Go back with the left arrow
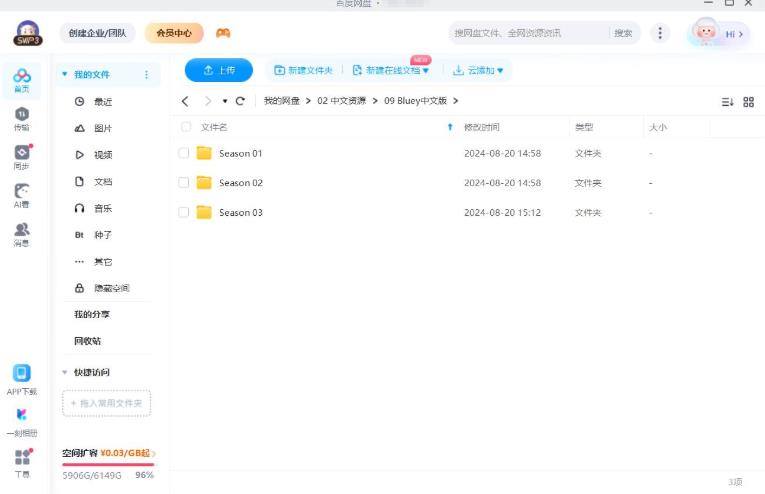This screenshot has width=765, height=494. [x=185, y=101]
